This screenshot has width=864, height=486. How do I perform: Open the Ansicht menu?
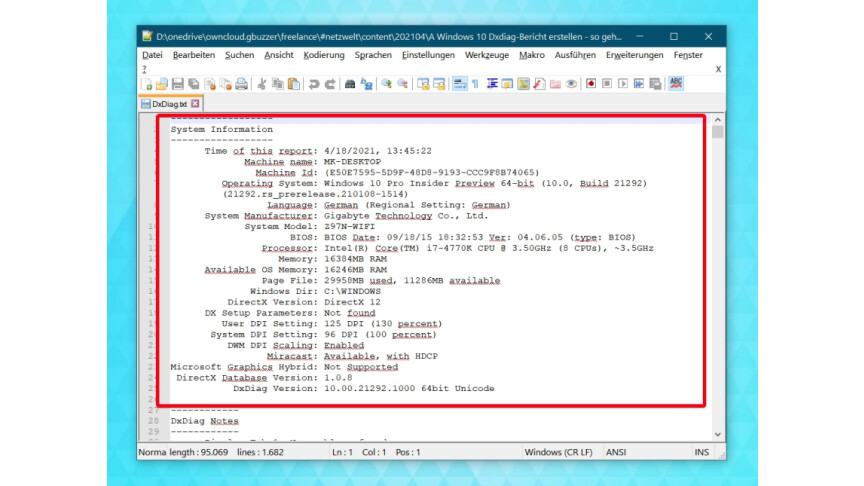click(279, 55)
